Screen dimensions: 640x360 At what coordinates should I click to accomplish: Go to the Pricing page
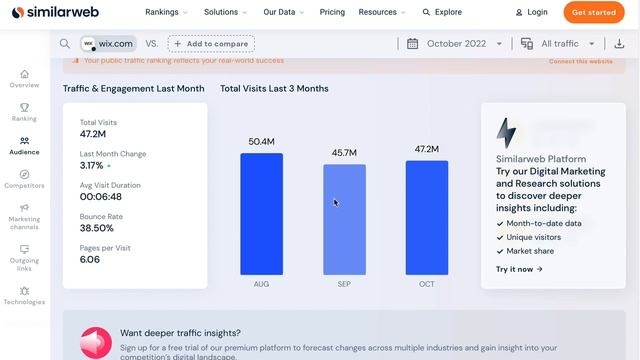[332, 12]
